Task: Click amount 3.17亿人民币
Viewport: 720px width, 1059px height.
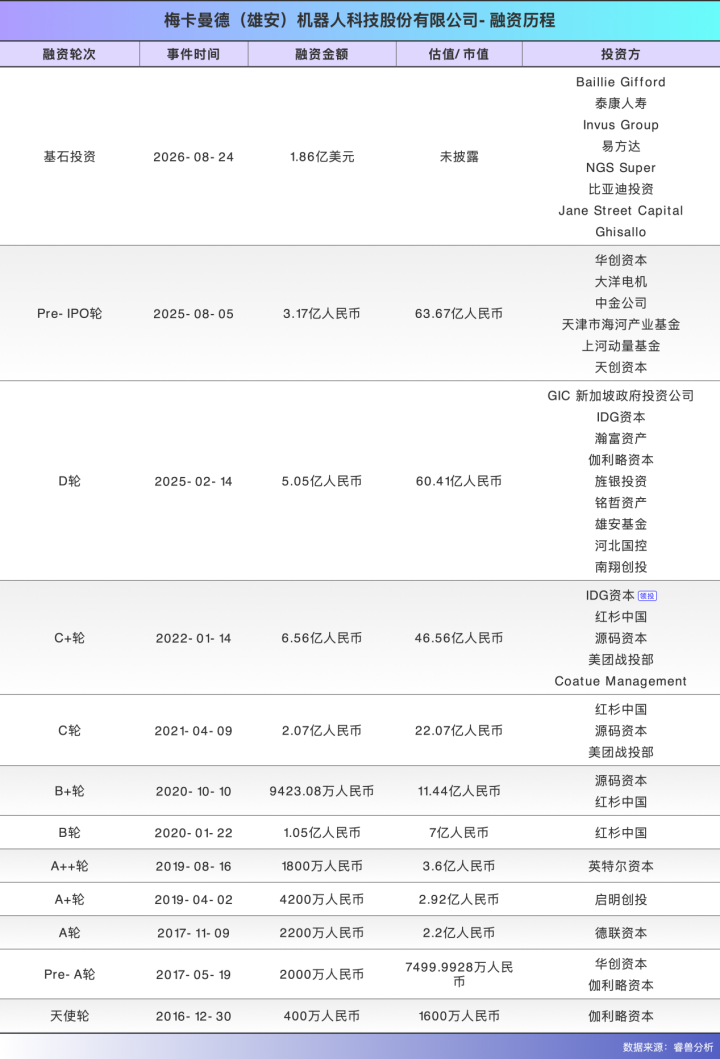Action: tap(322, 313)
